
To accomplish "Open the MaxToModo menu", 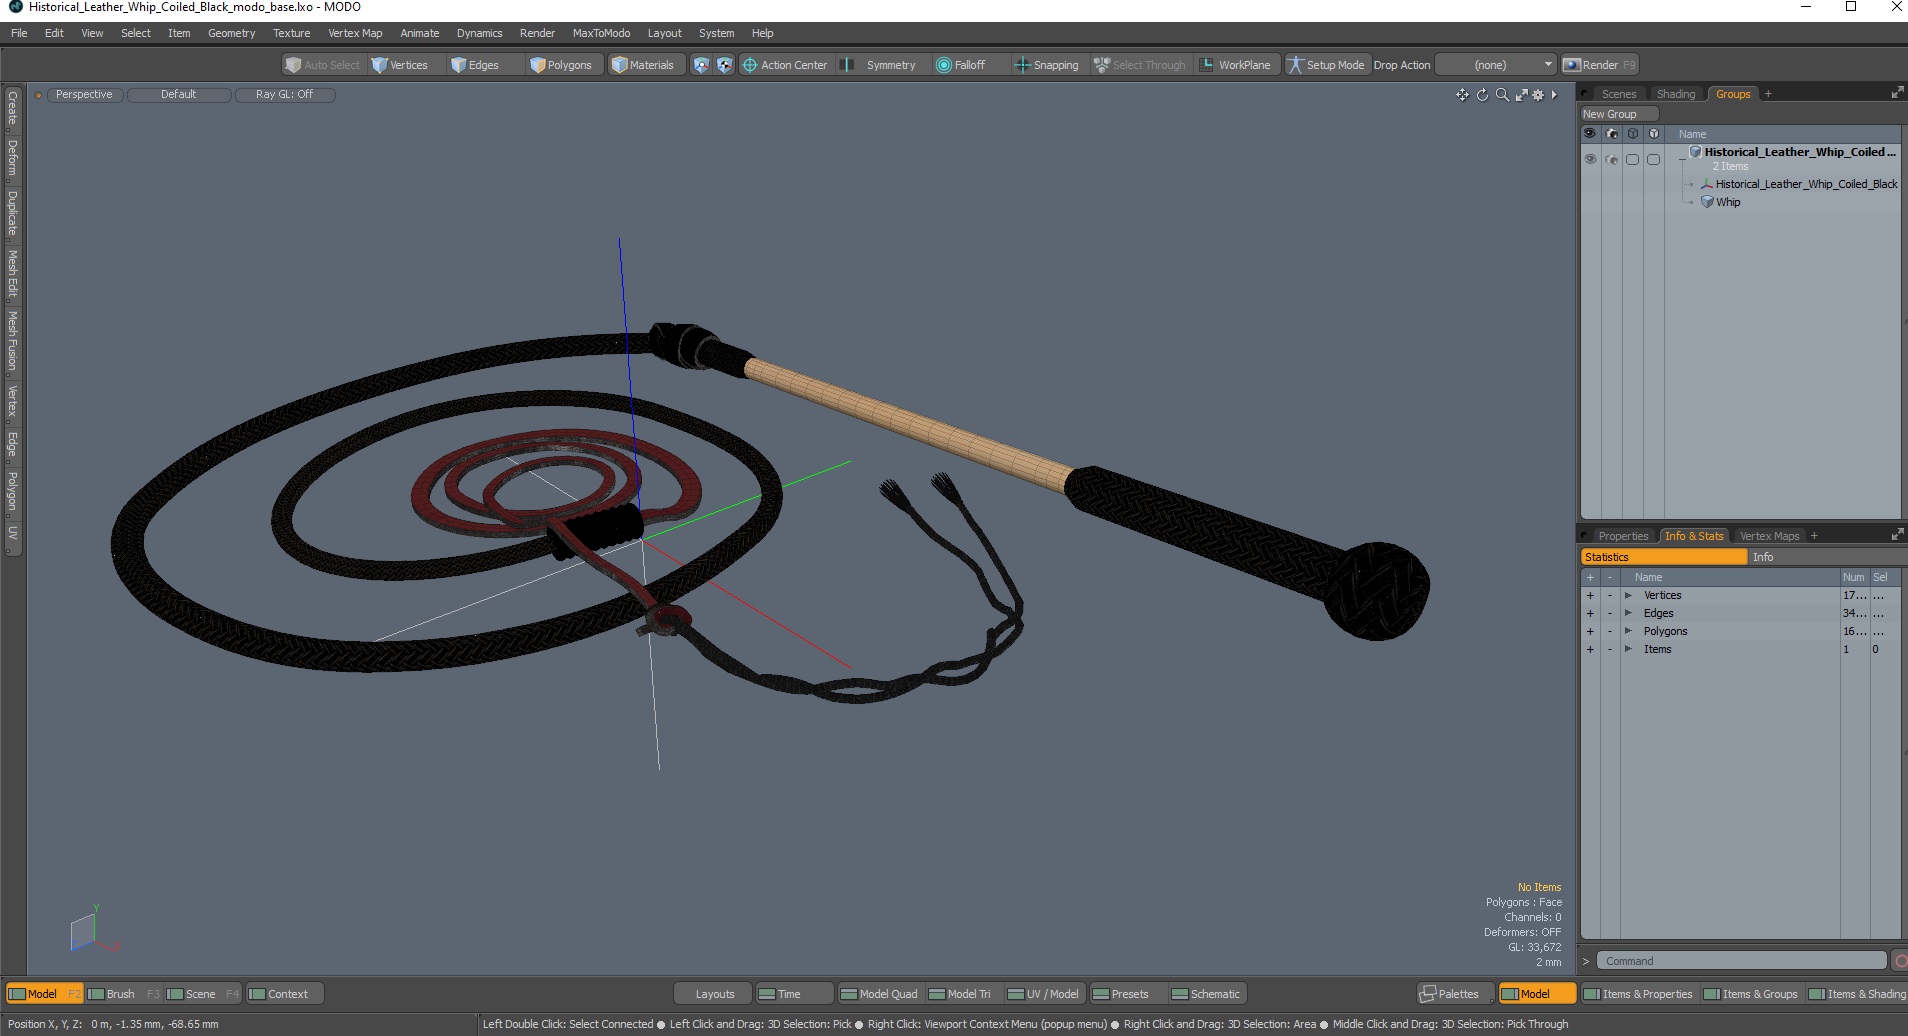I will click(x=601, y=33).
